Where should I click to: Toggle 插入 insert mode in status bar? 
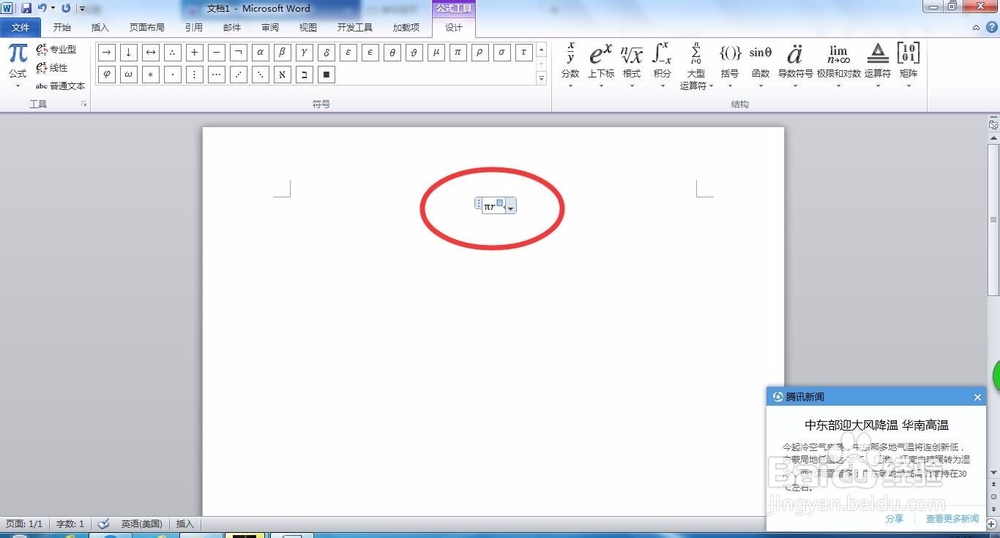(185, 524)
